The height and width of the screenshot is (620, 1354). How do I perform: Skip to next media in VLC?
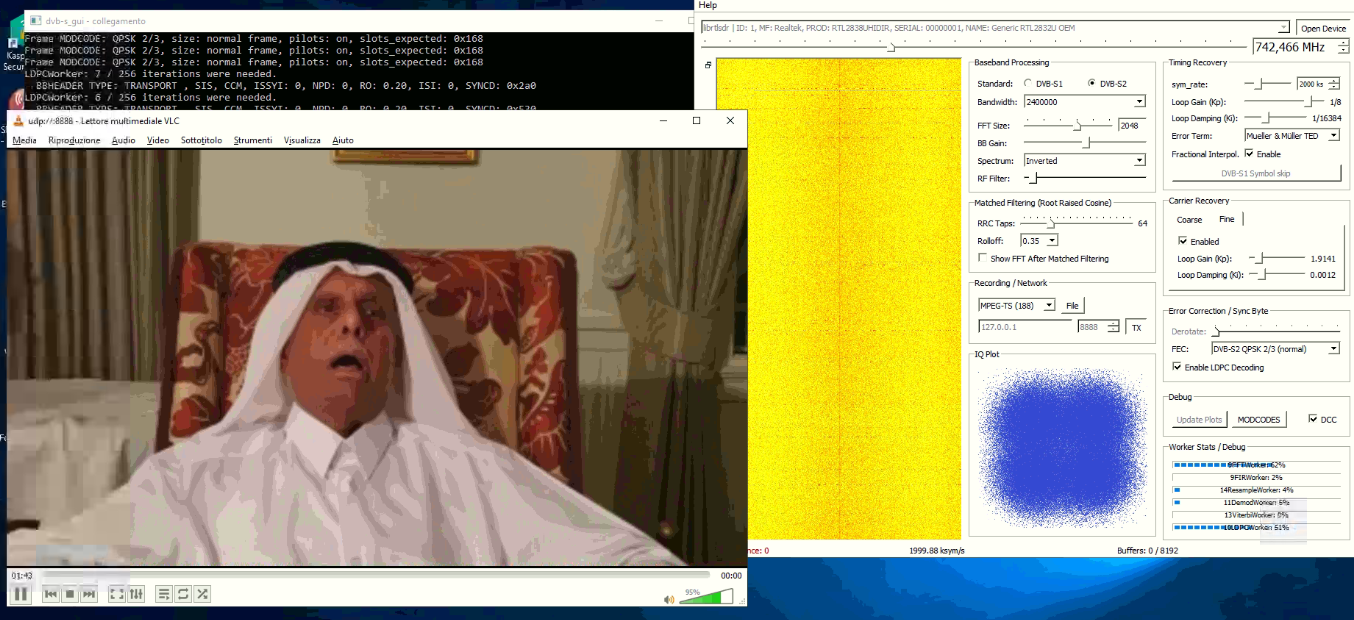[x=89, y=594]
